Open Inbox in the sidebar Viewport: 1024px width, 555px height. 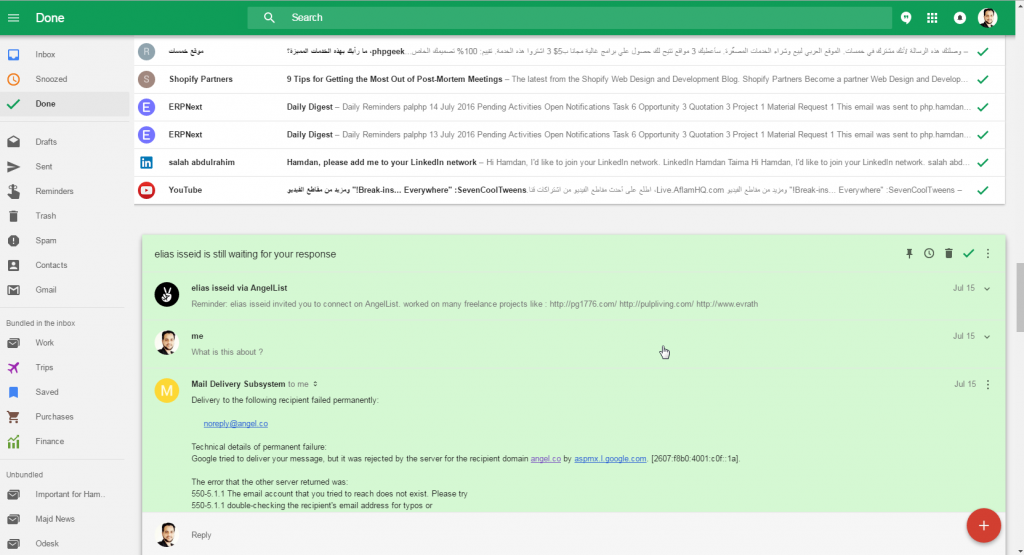click(x=65, y=54)
